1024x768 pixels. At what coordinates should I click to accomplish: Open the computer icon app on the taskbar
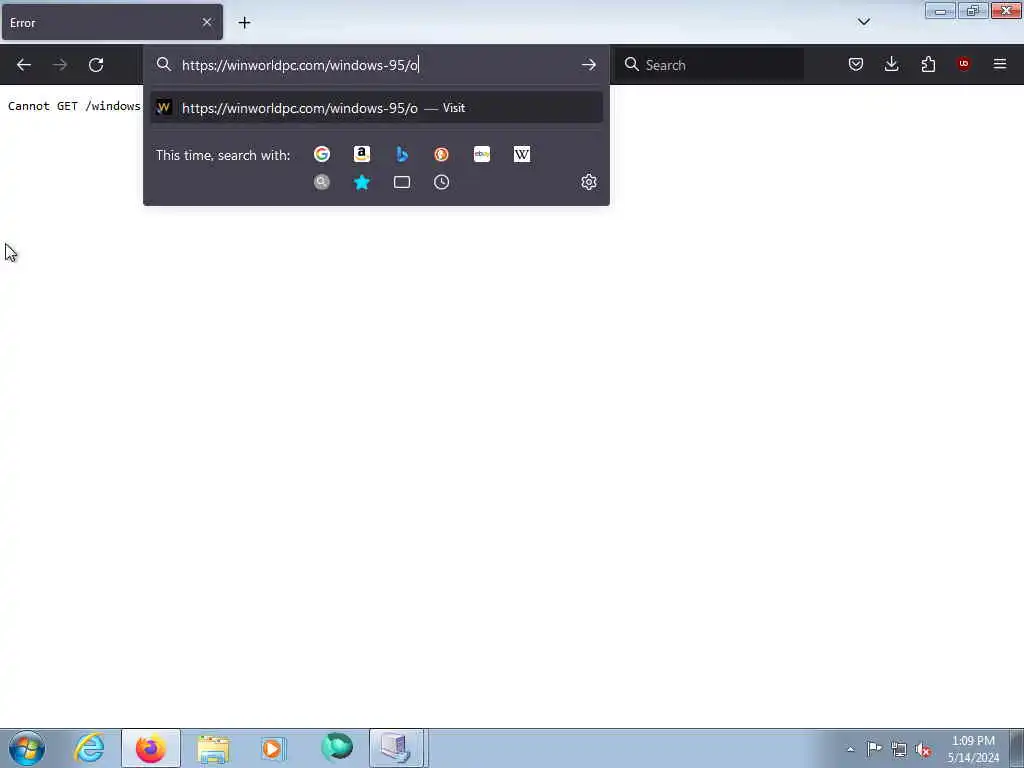click(x=396, y=748)
